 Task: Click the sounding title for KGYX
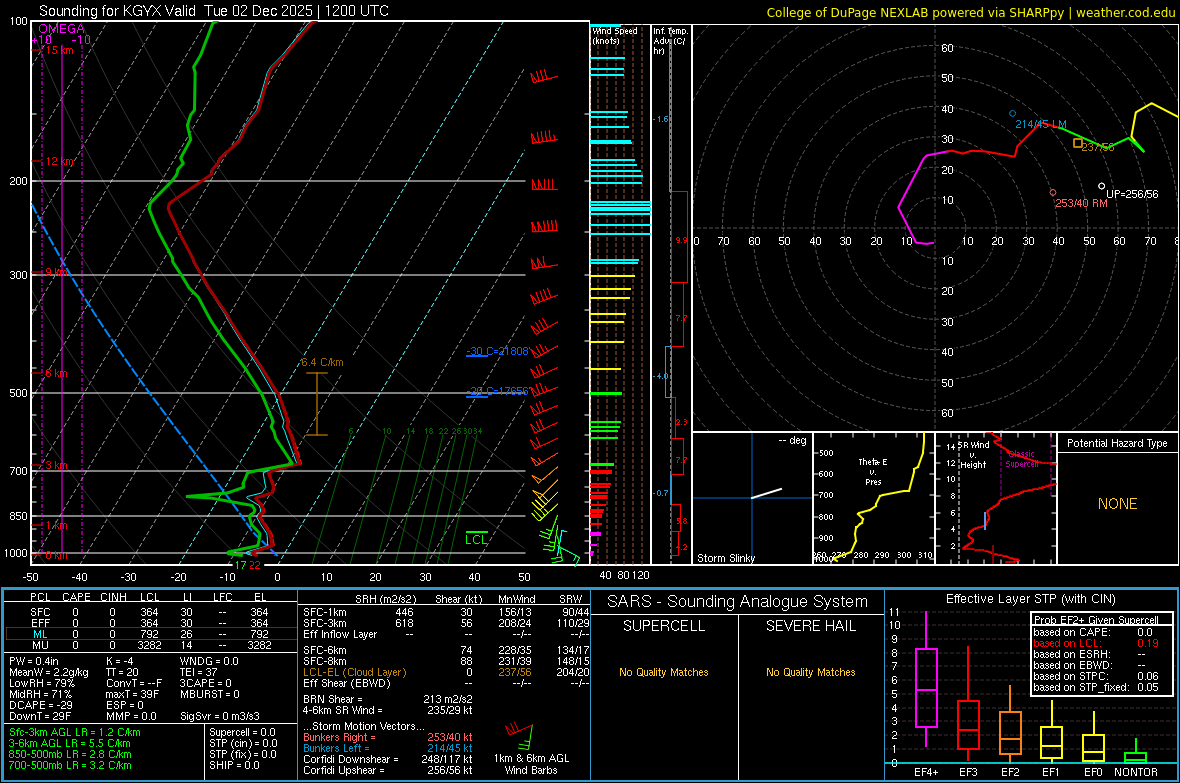[214, 11]
